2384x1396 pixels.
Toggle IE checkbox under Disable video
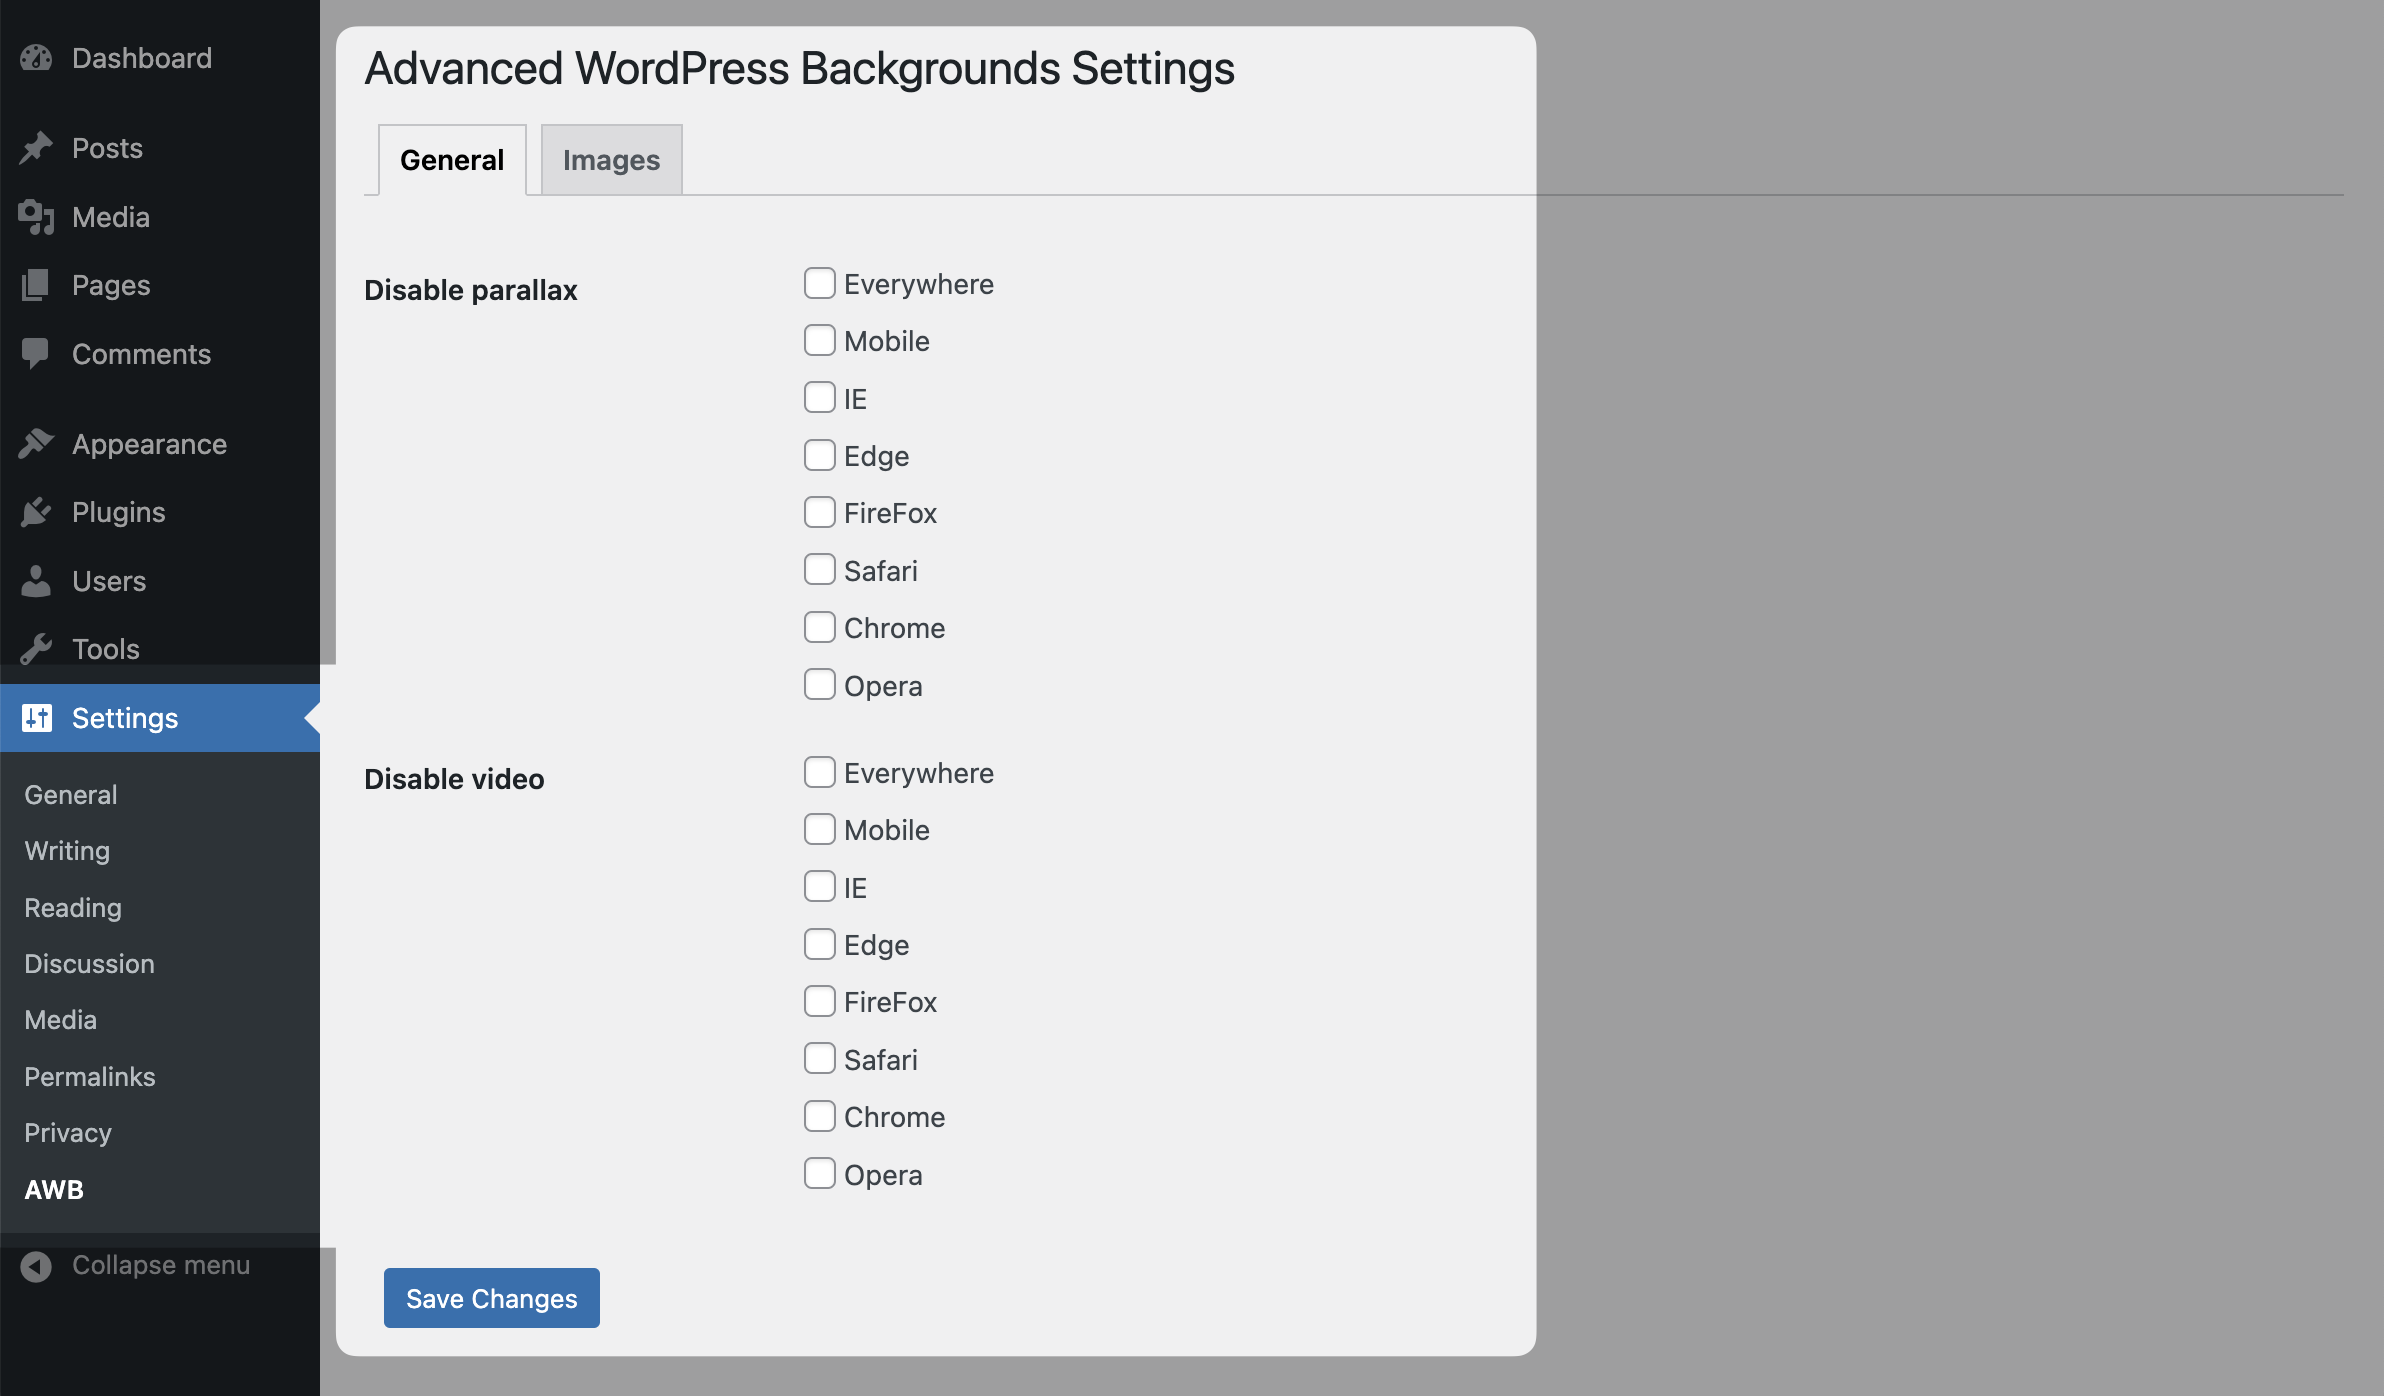tap(820, 887)
